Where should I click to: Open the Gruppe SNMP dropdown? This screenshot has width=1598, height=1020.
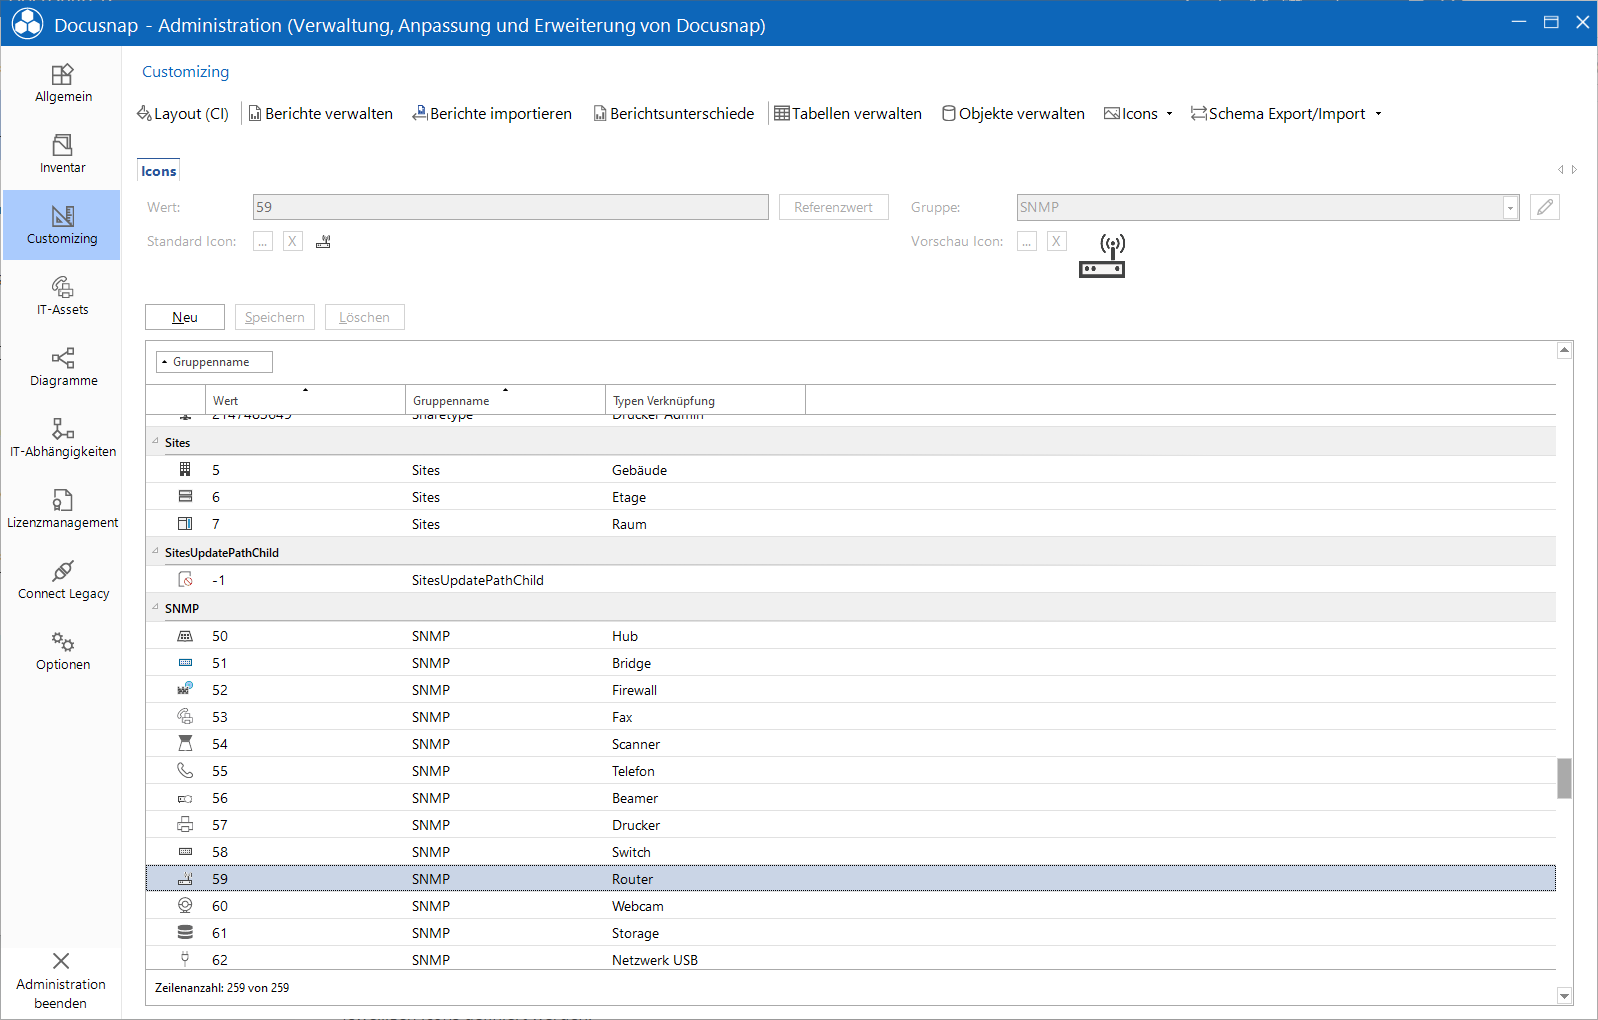1510,207
